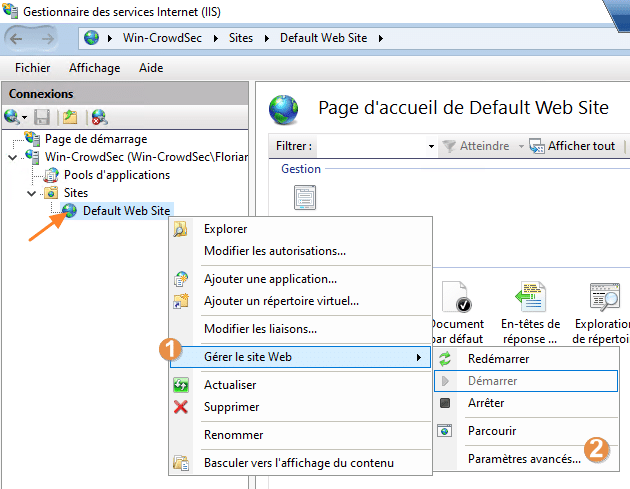Open En-têtes de réponse feature icon
The width and height of the screenshot is (630, 489).
click(530, 298)
